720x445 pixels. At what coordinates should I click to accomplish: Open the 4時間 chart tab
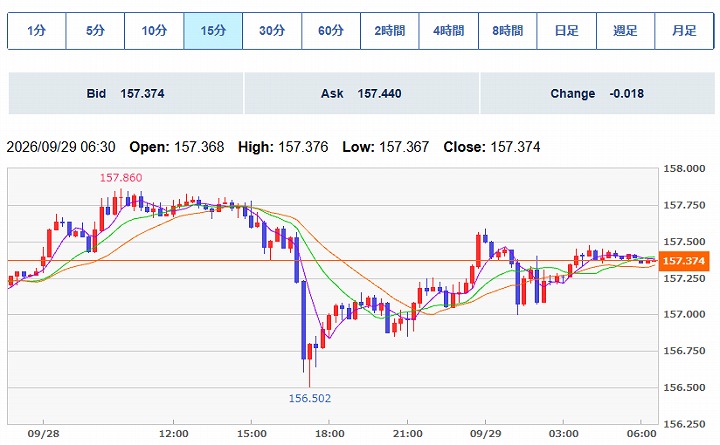tap(449, 31)
